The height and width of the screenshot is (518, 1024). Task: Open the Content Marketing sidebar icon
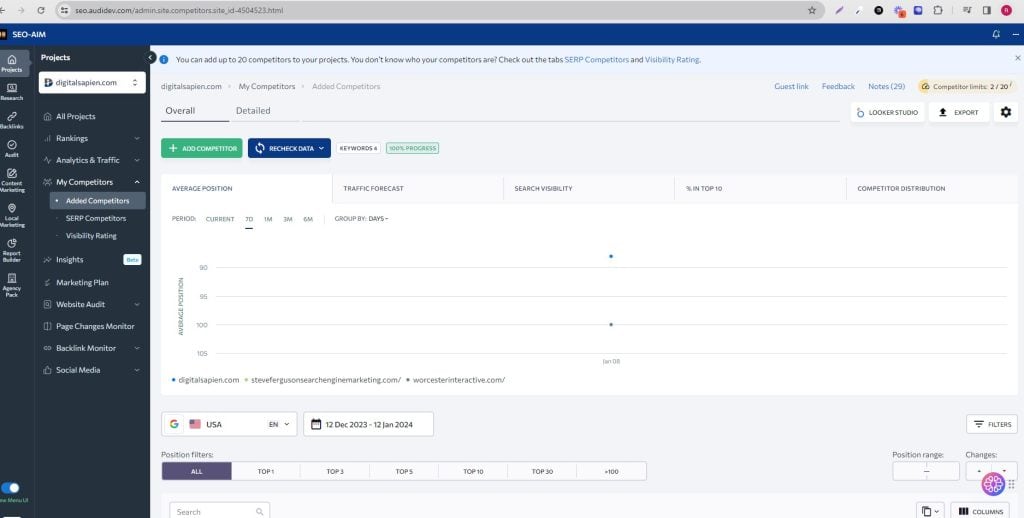(12, 181)
